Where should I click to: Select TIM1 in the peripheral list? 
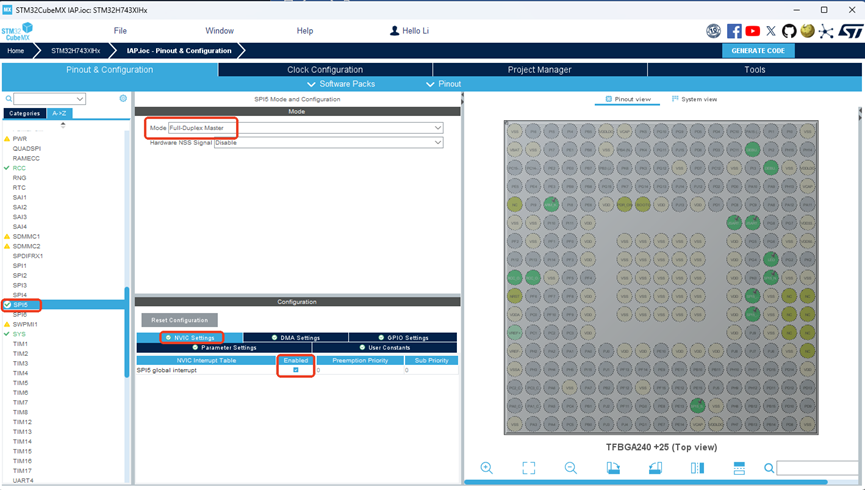click(x=20, y=344)
